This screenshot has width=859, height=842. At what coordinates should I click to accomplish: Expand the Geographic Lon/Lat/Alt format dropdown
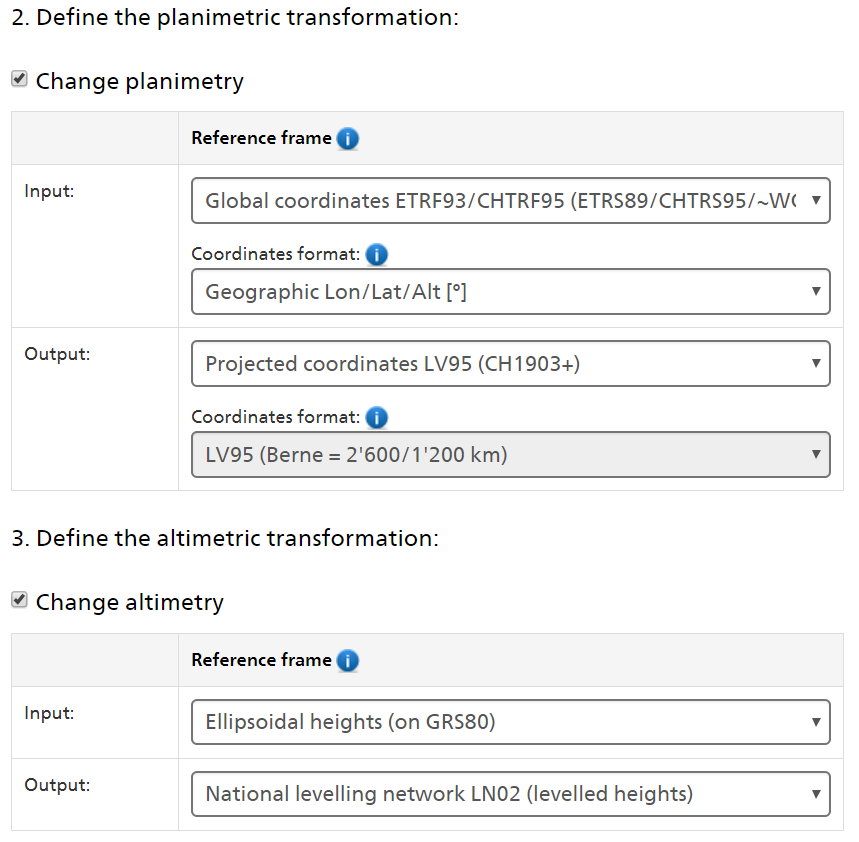[510, 292]
